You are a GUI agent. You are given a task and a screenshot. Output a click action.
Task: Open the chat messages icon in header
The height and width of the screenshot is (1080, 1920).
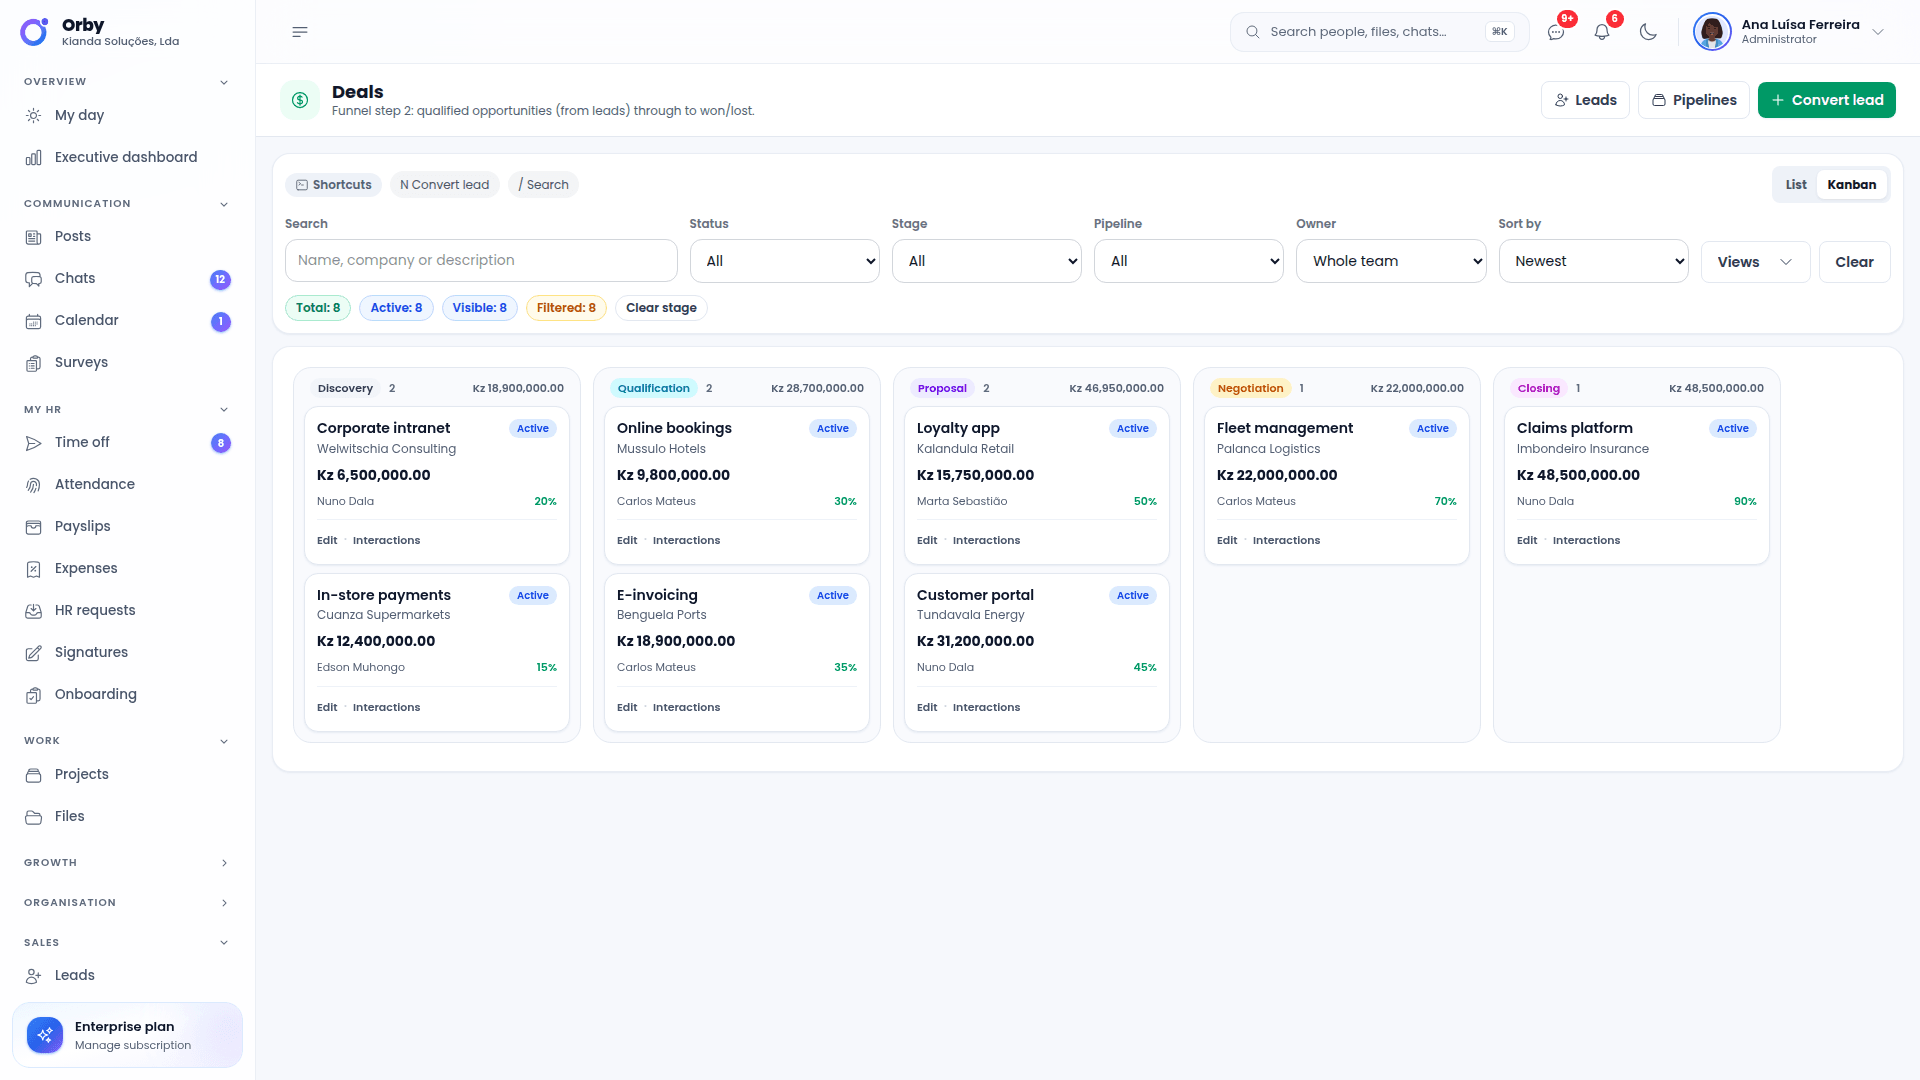[1556, 32]
